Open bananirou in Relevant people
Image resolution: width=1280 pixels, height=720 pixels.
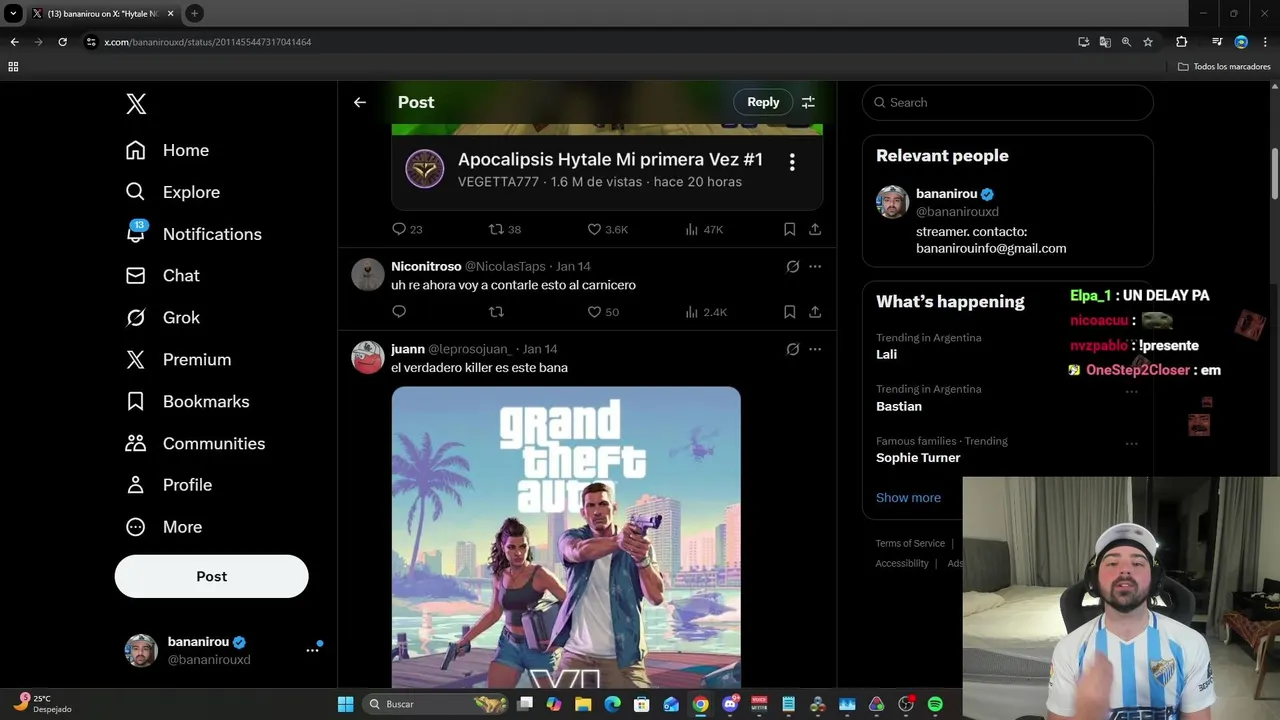pos(946,194)
